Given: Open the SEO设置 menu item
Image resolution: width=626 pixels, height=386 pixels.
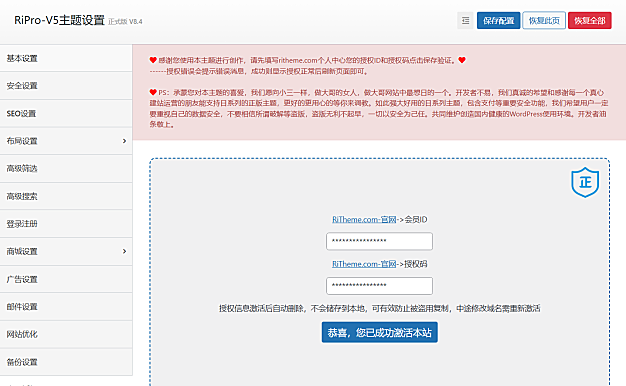Looking at the screenshot, I should pos(66,113).
